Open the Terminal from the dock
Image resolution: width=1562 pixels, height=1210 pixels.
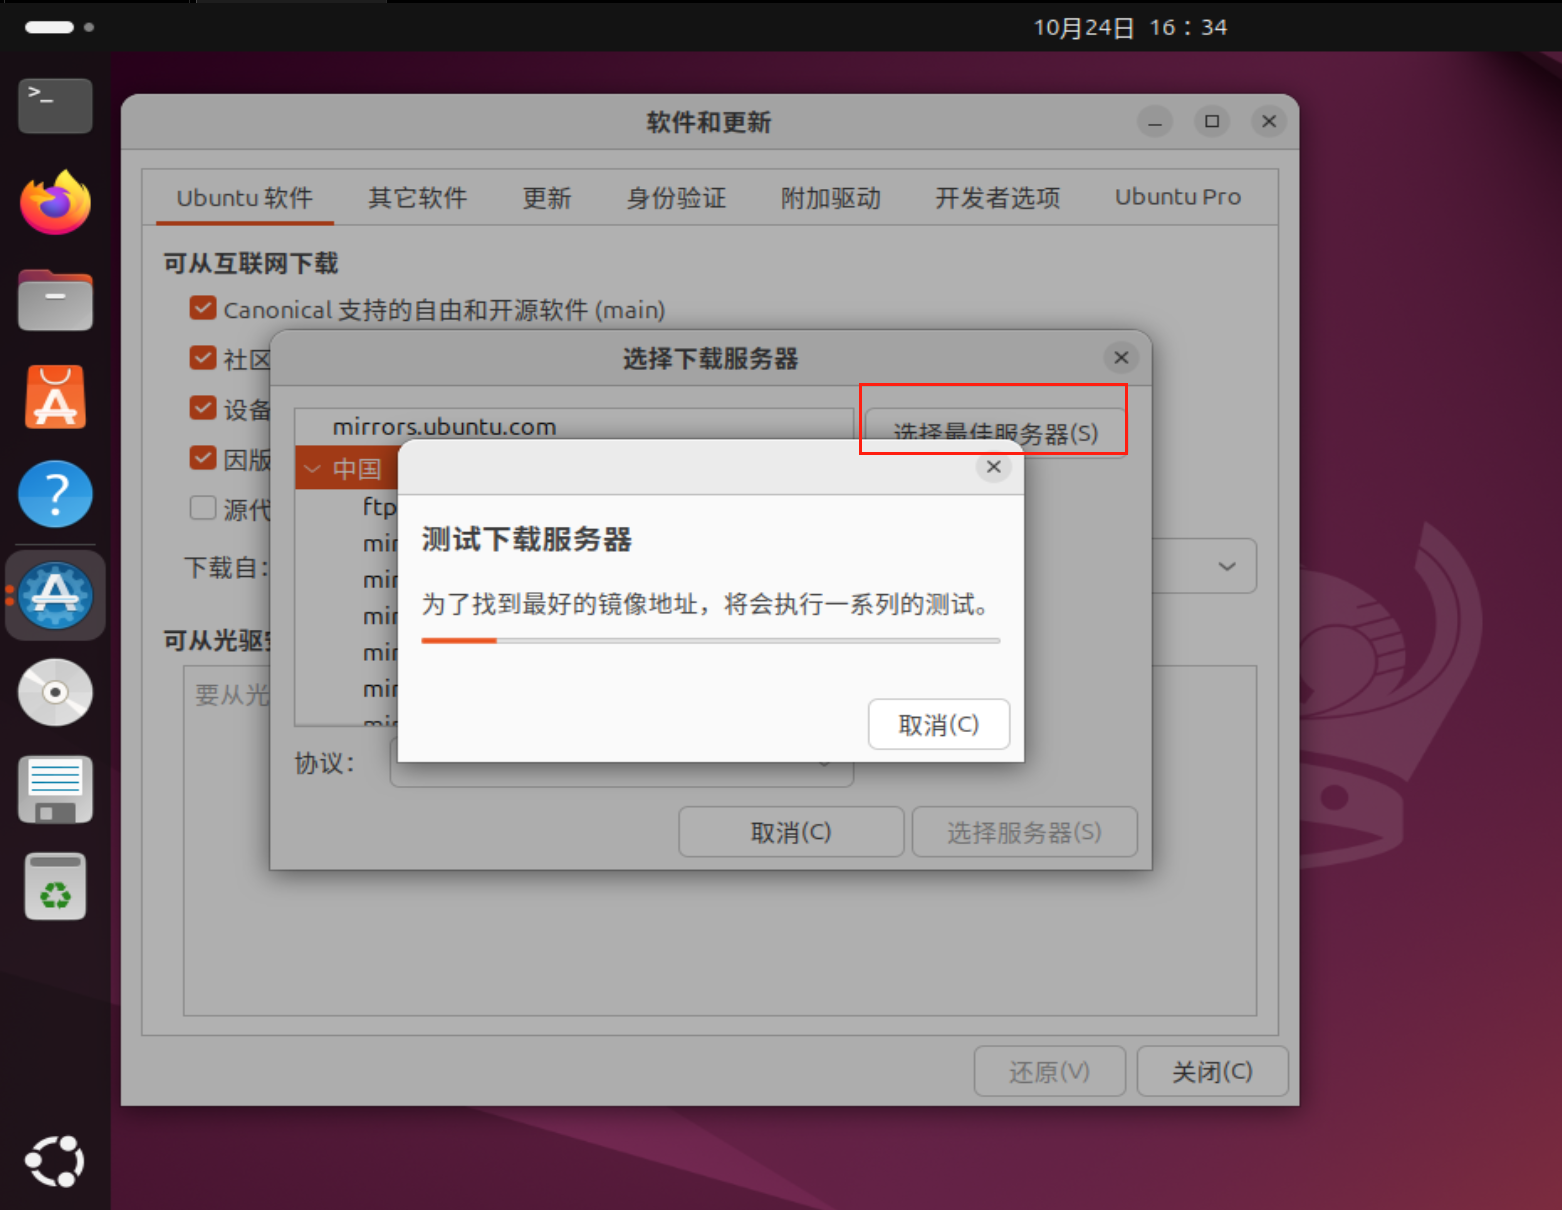55,105
